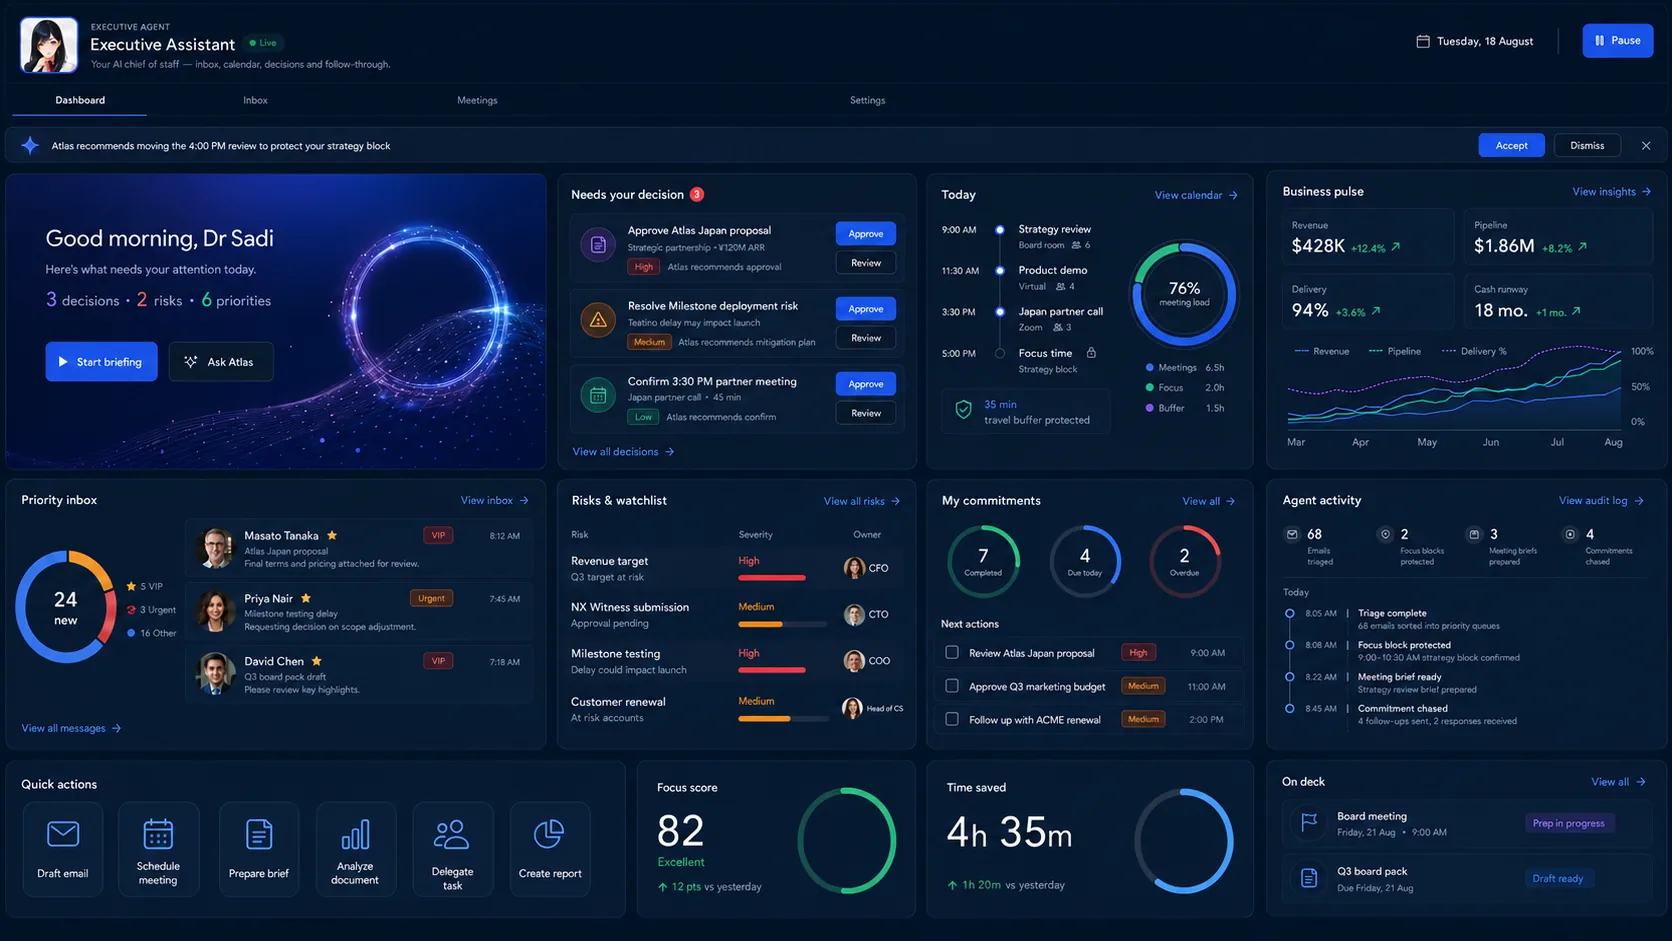
Task: Click the envelope icon beside 68 emails triaged
Action: (x=1292, y=534)
